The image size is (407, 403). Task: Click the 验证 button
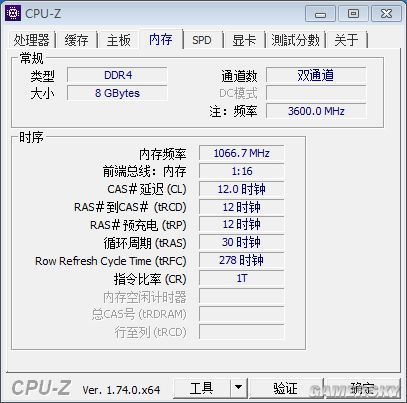point(286,388)
